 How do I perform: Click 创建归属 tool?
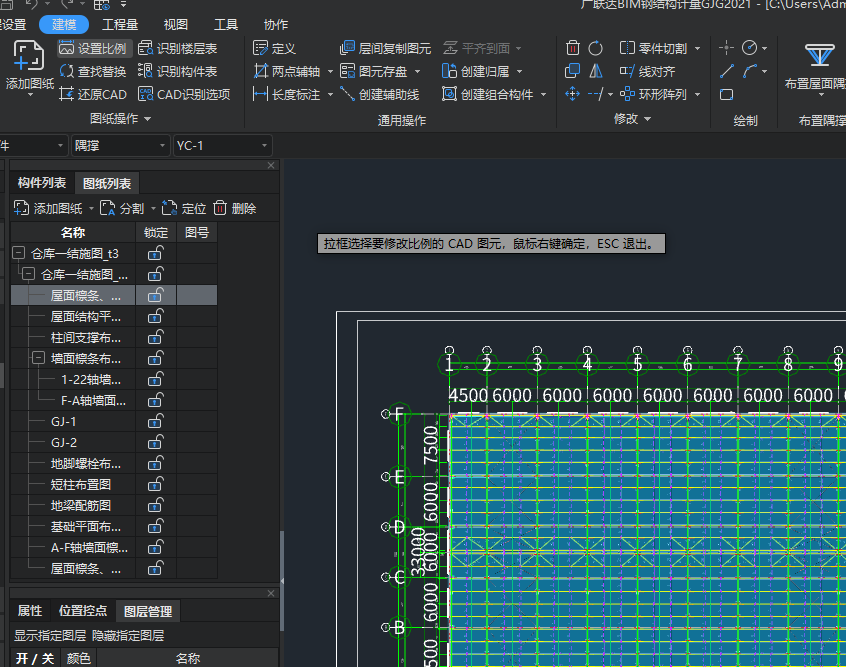click(x=476, y=71)
